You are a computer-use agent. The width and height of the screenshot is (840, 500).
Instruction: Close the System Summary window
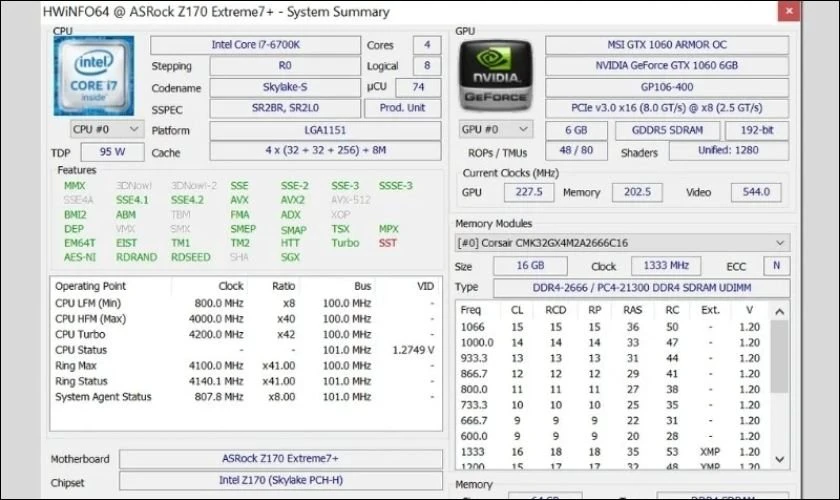pos(789,11)
